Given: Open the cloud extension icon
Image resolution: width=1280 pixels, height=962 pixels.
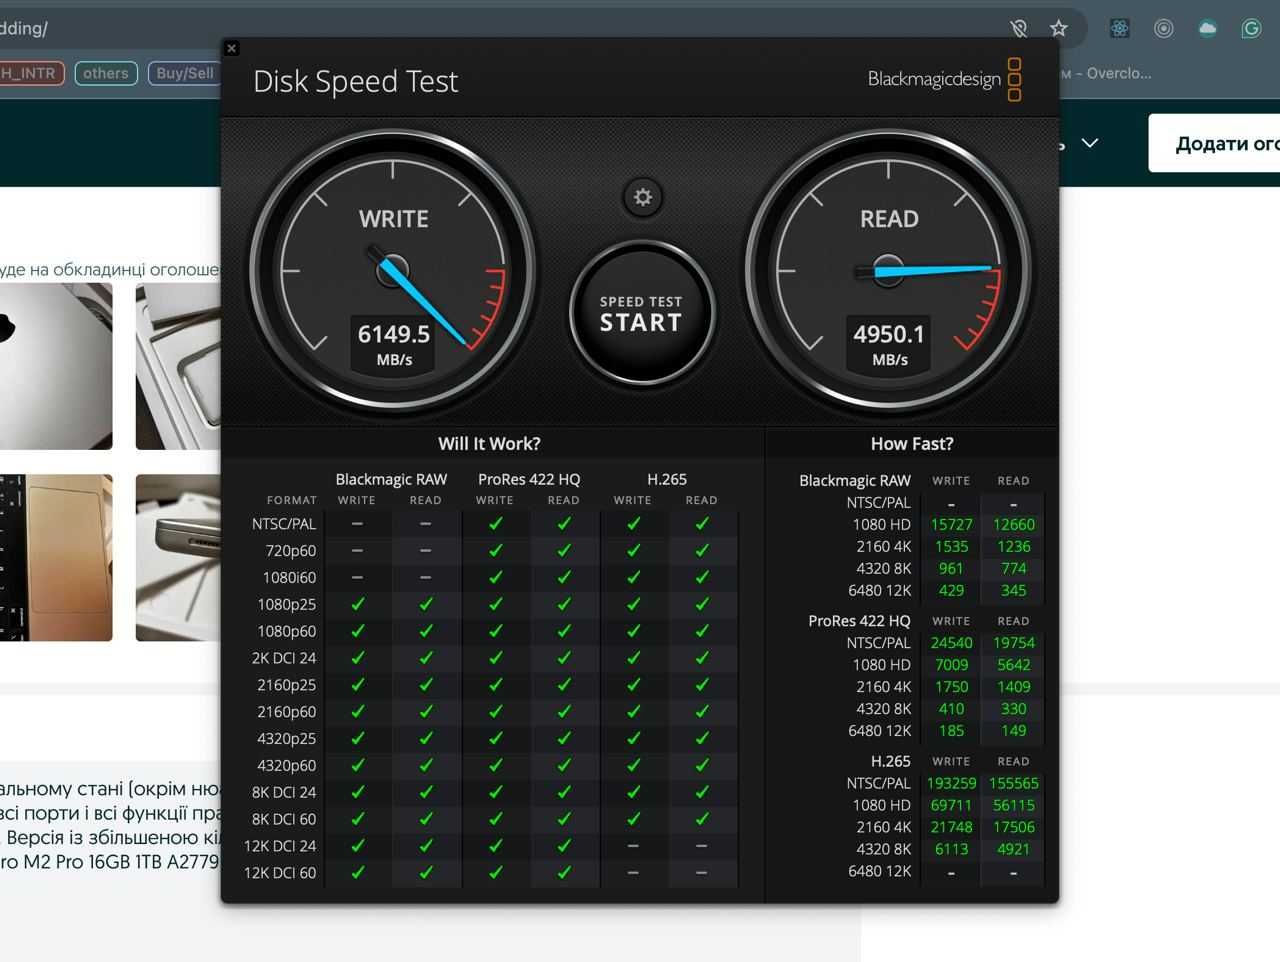Looking at the screenshot, I should tap(1208, 28).
